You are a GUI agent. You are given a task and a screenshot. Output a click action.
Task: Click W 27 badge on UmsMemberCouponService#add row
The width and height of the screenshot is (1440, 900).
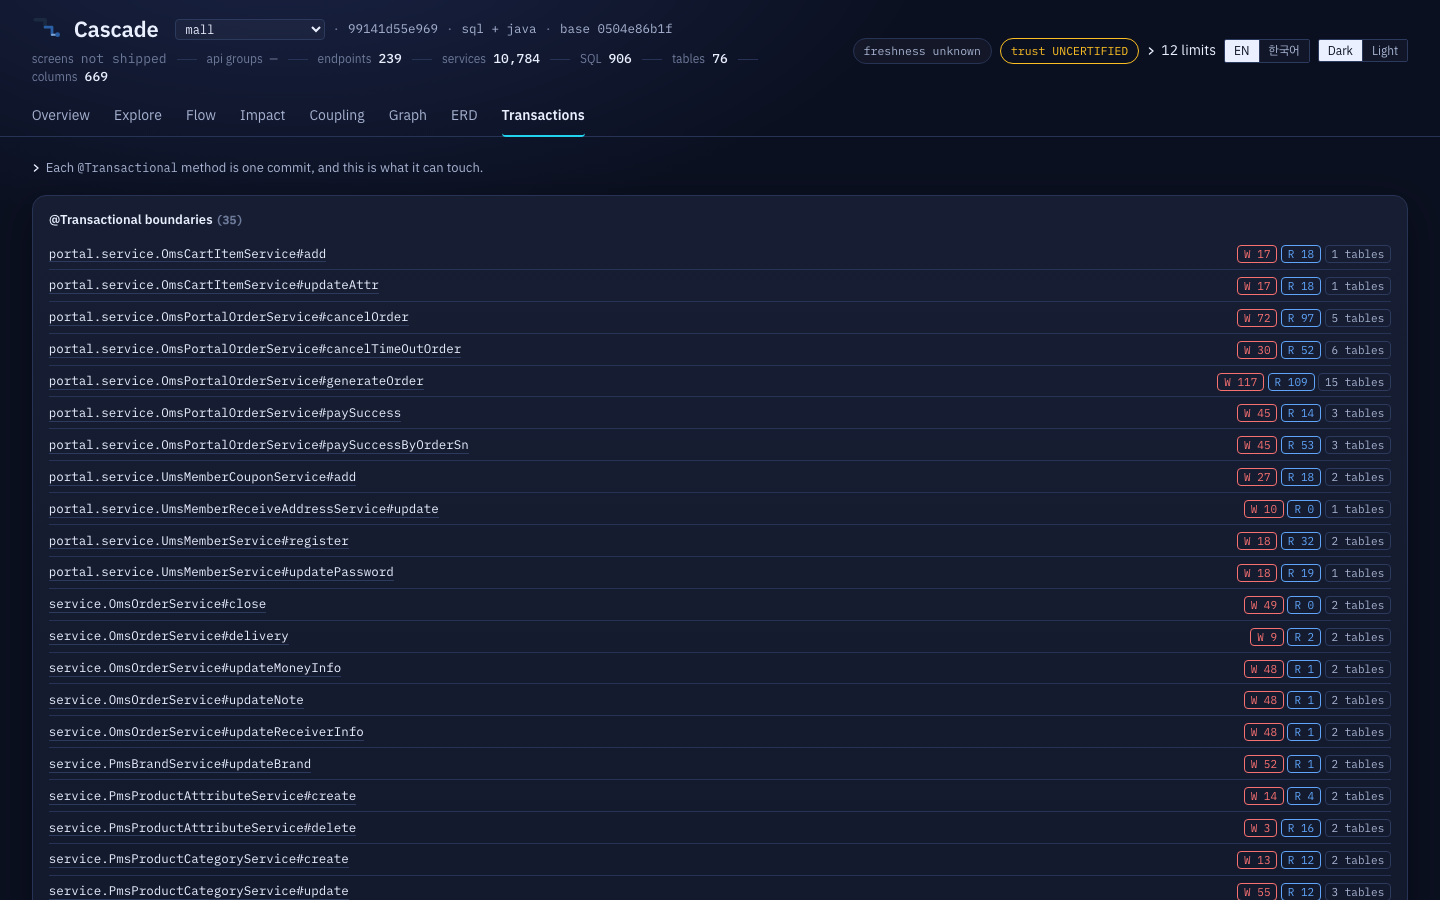pos(1257,477)
